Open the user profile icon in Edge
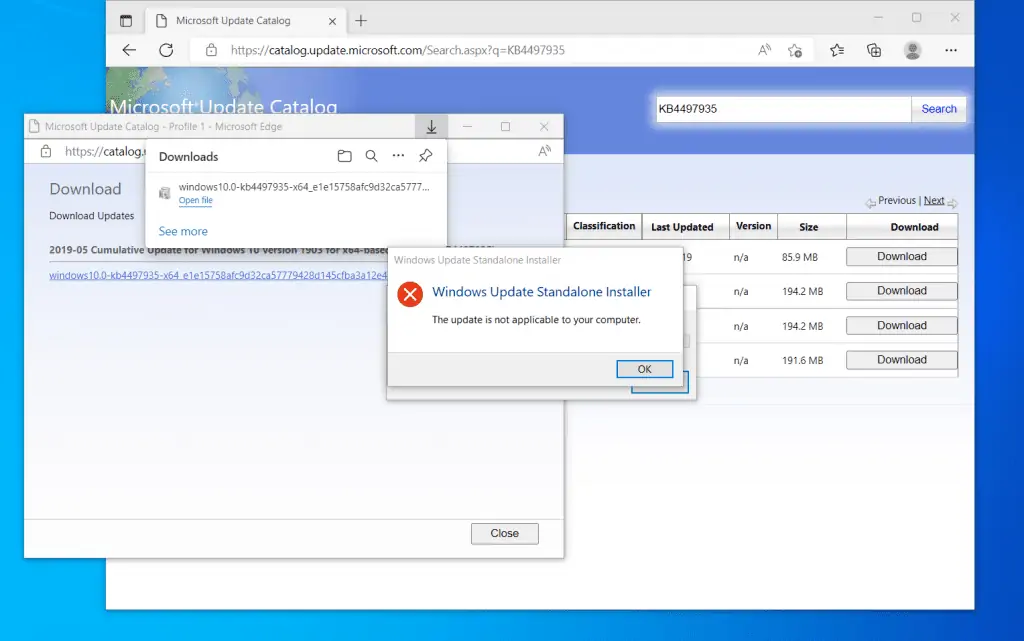This screenshot has width=1024, height=641. click(912, 50)
